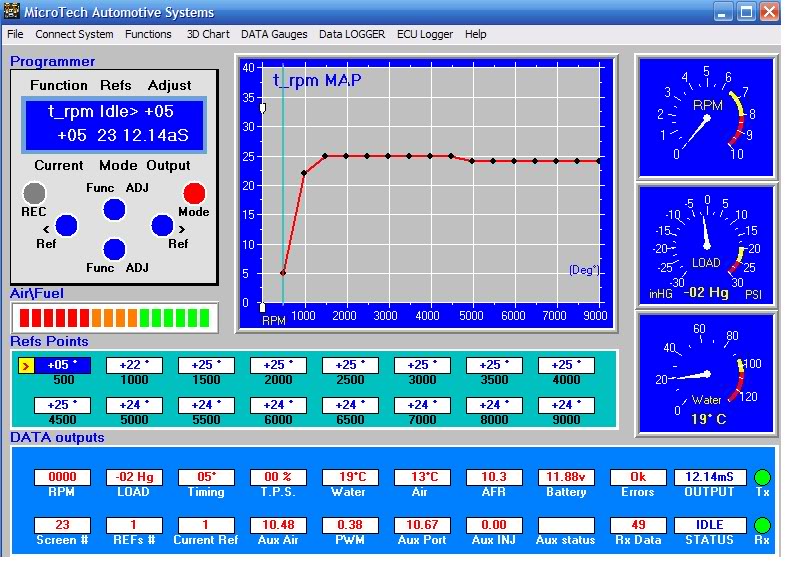The height and width of the screenshot is (573, 790).
Task: Select the 4500 RPM ref point
Action: [x=62, y=405]
